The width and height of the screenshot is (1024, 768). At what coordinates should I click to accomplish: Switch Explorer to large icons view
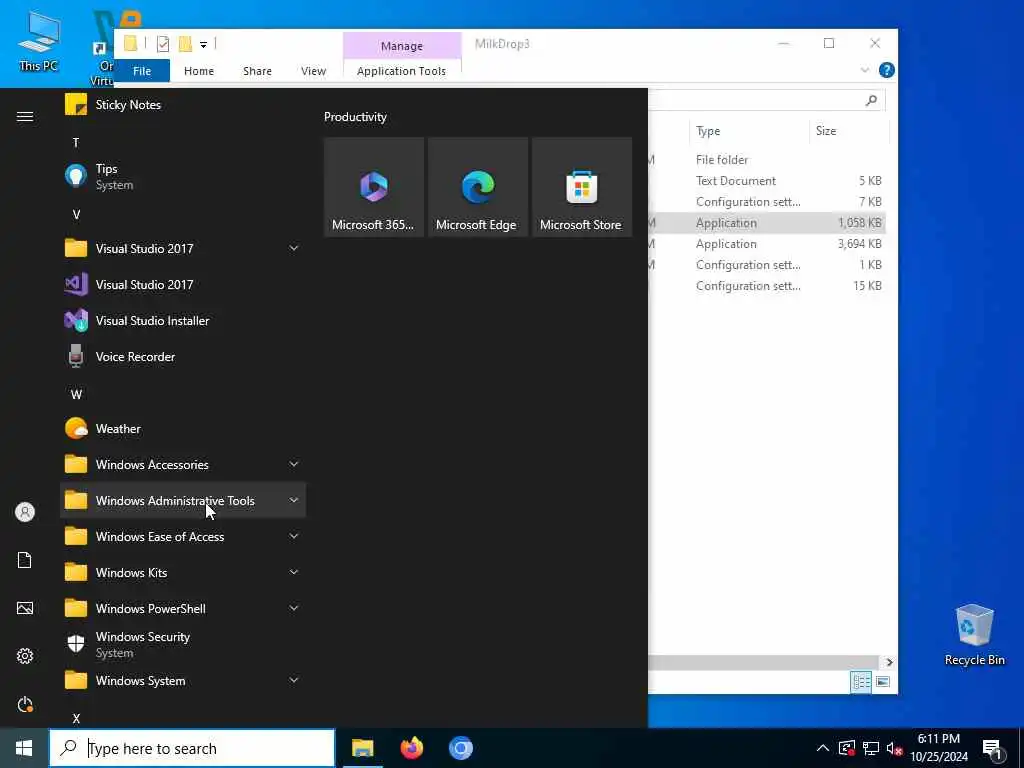coord(883,682)
